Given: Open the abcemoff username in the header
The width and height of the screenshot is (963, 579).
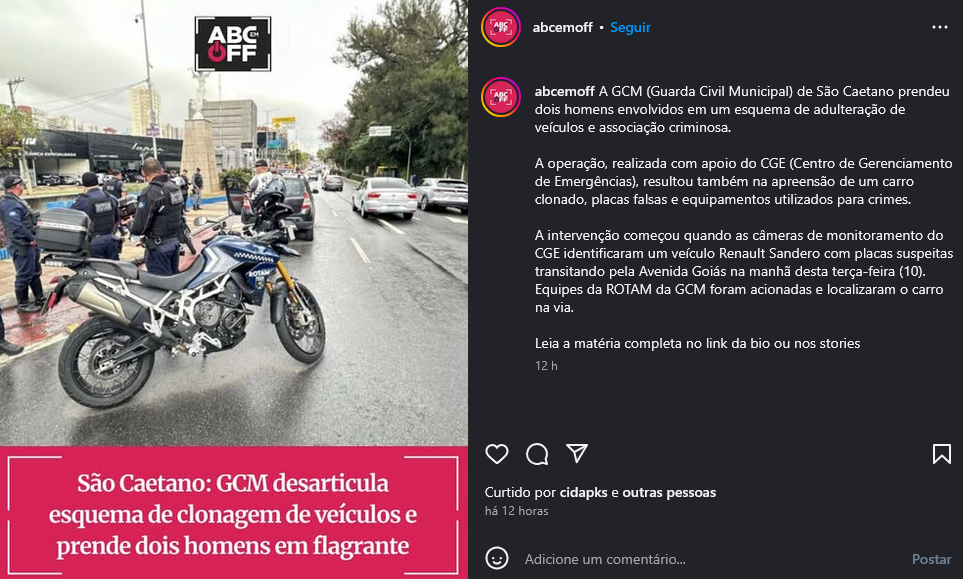Looking at the screenshot, I should 563,28.
